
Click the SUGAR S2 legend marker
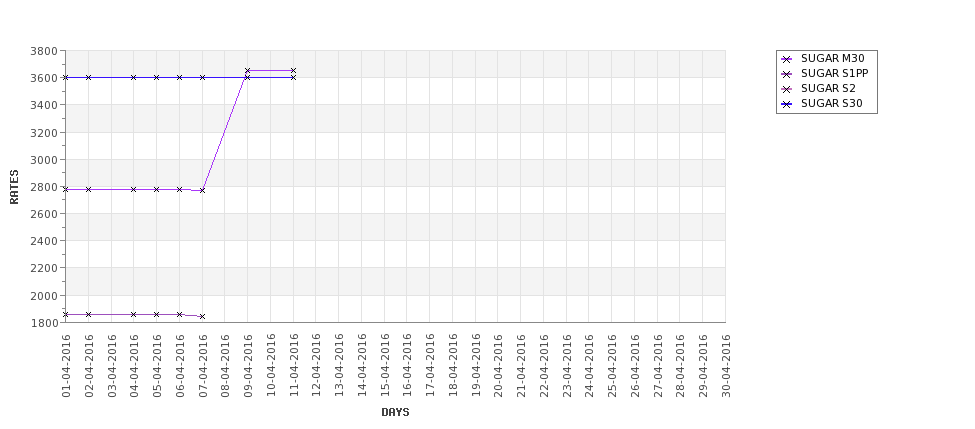click(x=787, y=89)
